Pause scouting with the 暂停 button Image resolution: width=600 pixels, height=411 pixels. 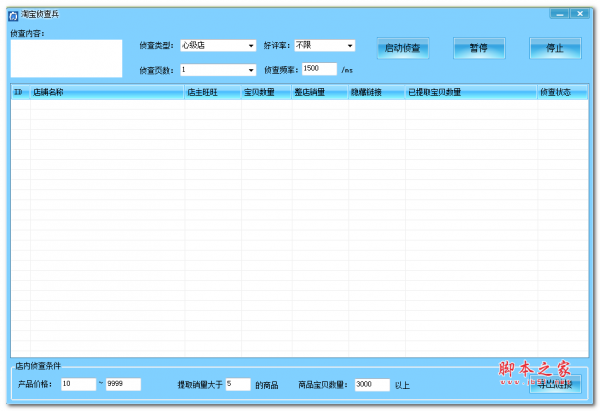pyautogui.click(x=479, y=48)
